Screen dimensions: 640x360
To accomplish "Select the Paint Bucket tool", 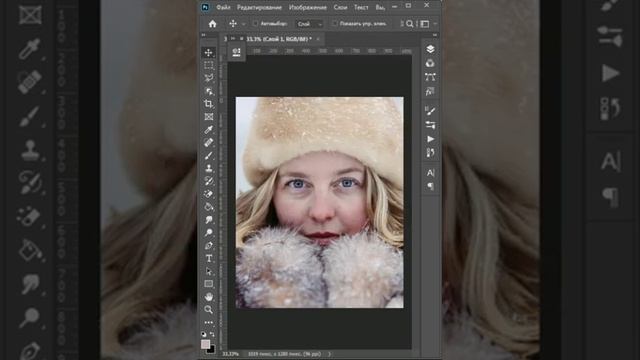I will pos(209,207).
